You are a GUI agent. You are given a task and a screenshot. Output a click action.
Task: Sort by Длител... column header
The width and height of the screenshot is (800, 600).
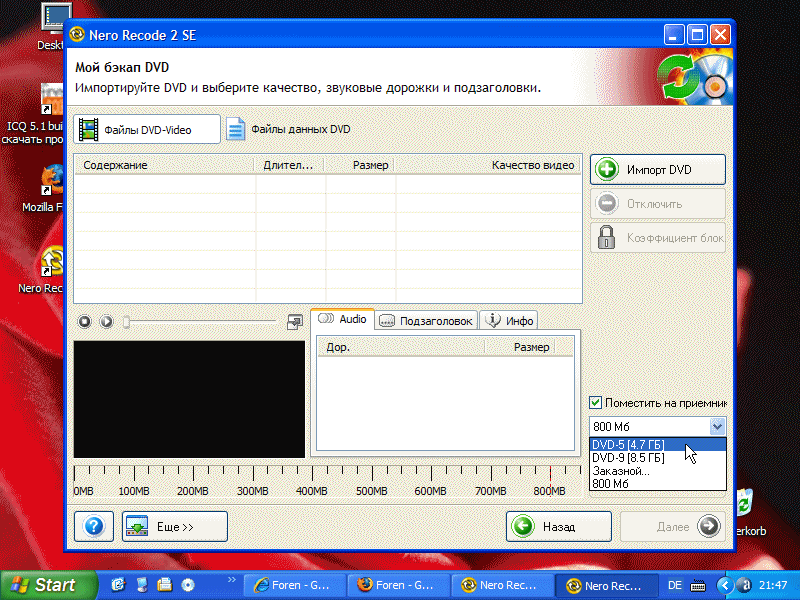pos(289,165)
